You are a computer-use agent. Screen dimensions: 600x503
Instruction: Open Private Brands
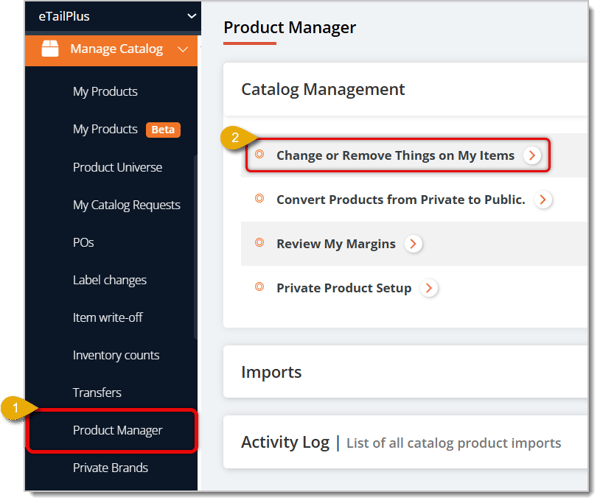(x=111, y=468)
